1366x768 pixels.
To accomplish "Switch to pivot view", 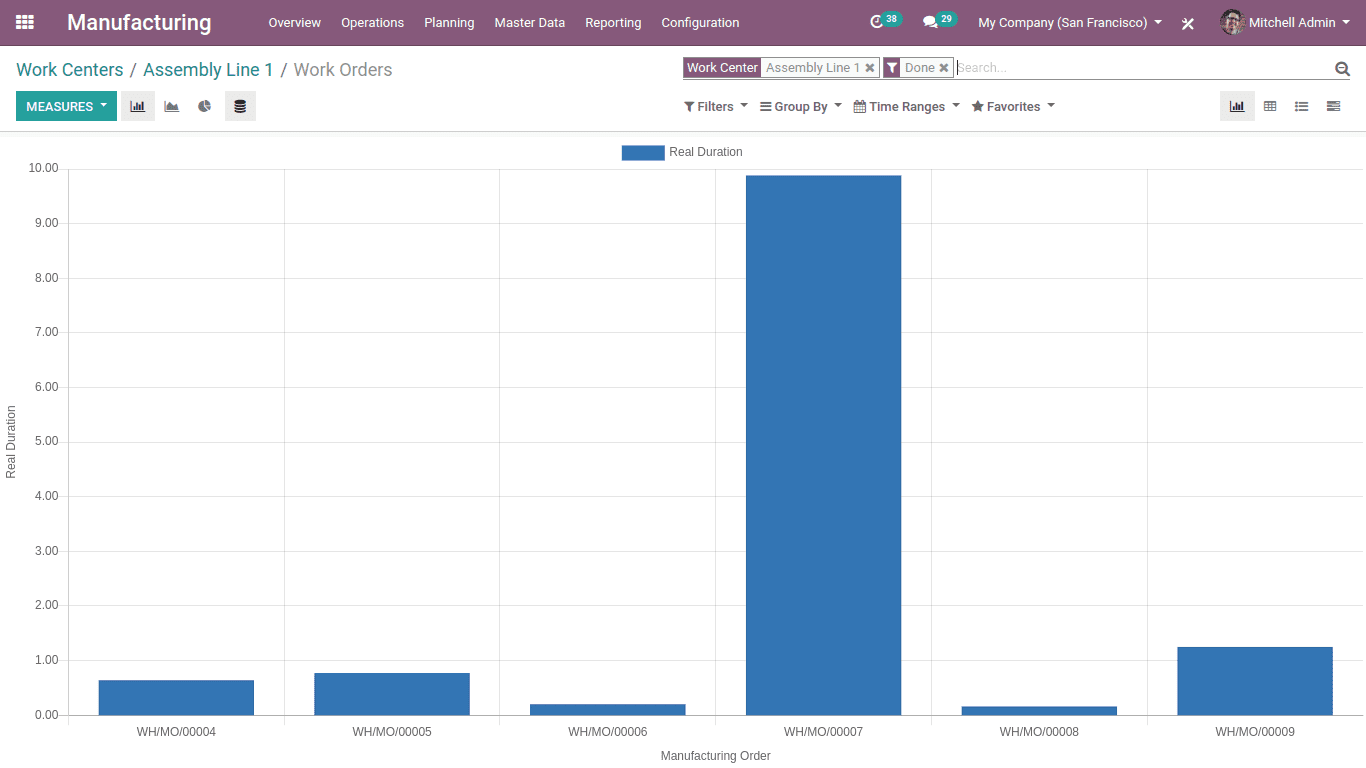I will click(x=1270, y=106).
